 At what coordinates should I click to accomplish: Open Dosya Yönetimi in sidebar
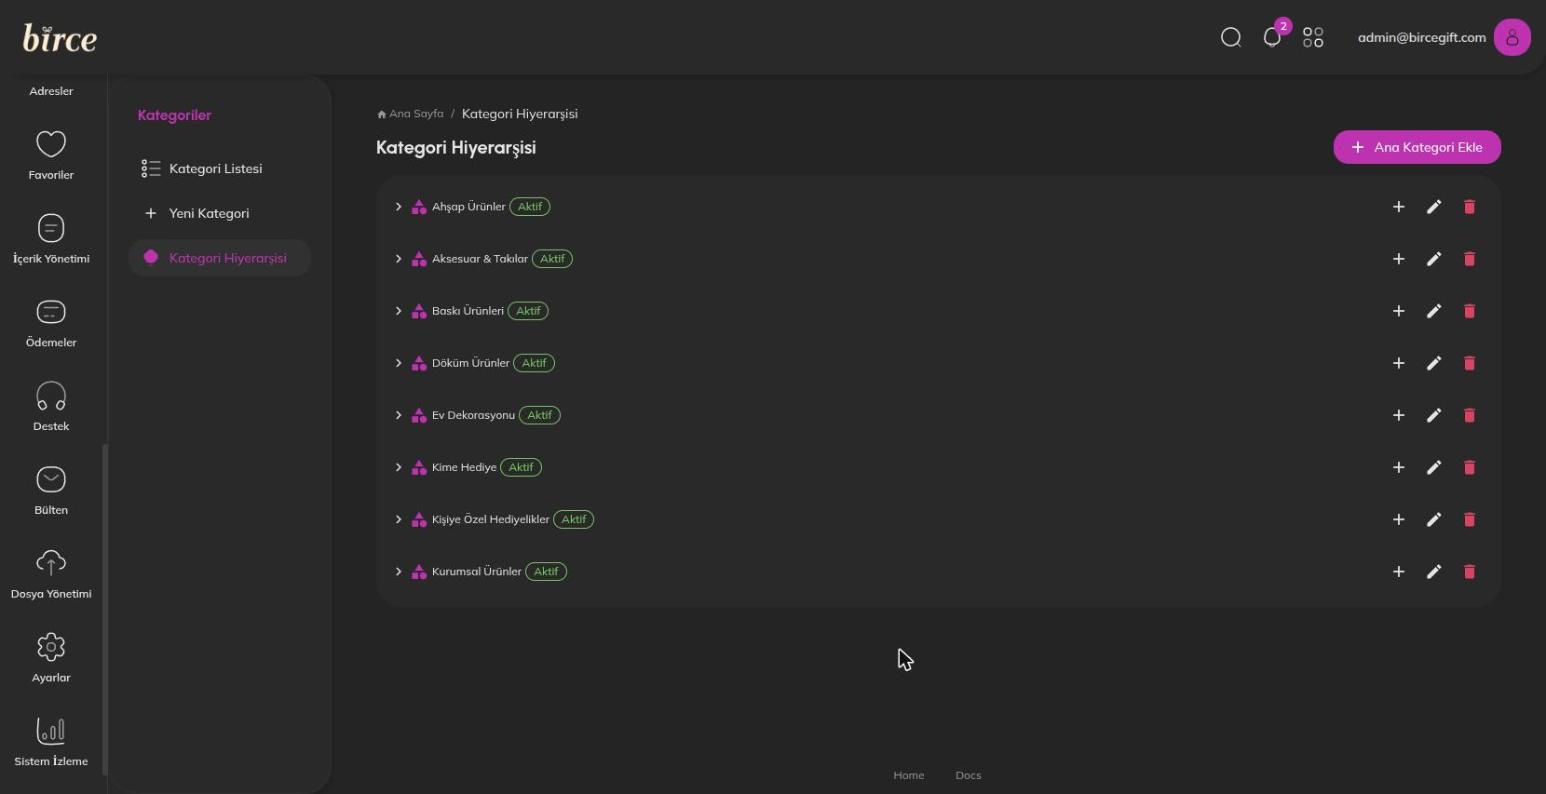pos(51,574)
